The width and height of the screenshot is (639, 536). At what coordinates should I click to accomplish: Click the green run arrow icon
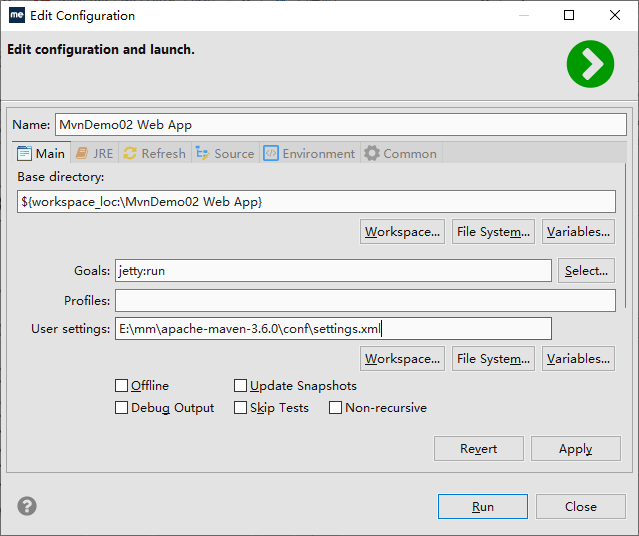click(590, 65)
